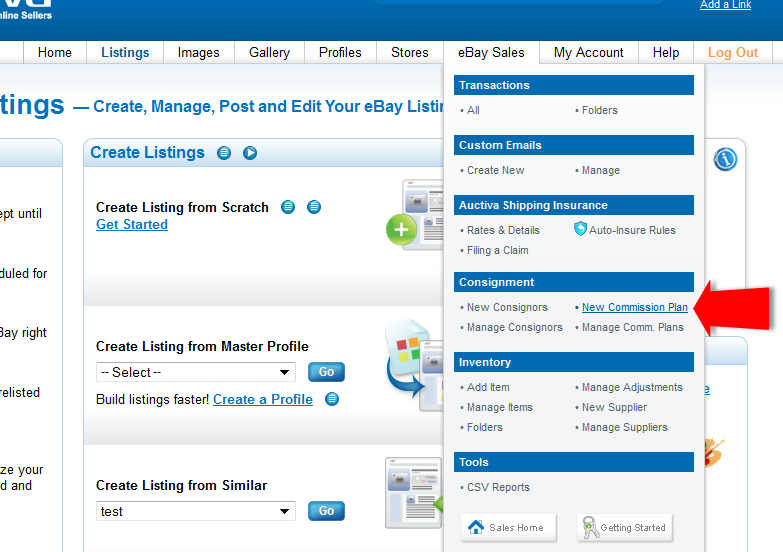Click the text help icon beside Create Listings
Viewport: 783px width, 552px height.
tap(224, 153)
